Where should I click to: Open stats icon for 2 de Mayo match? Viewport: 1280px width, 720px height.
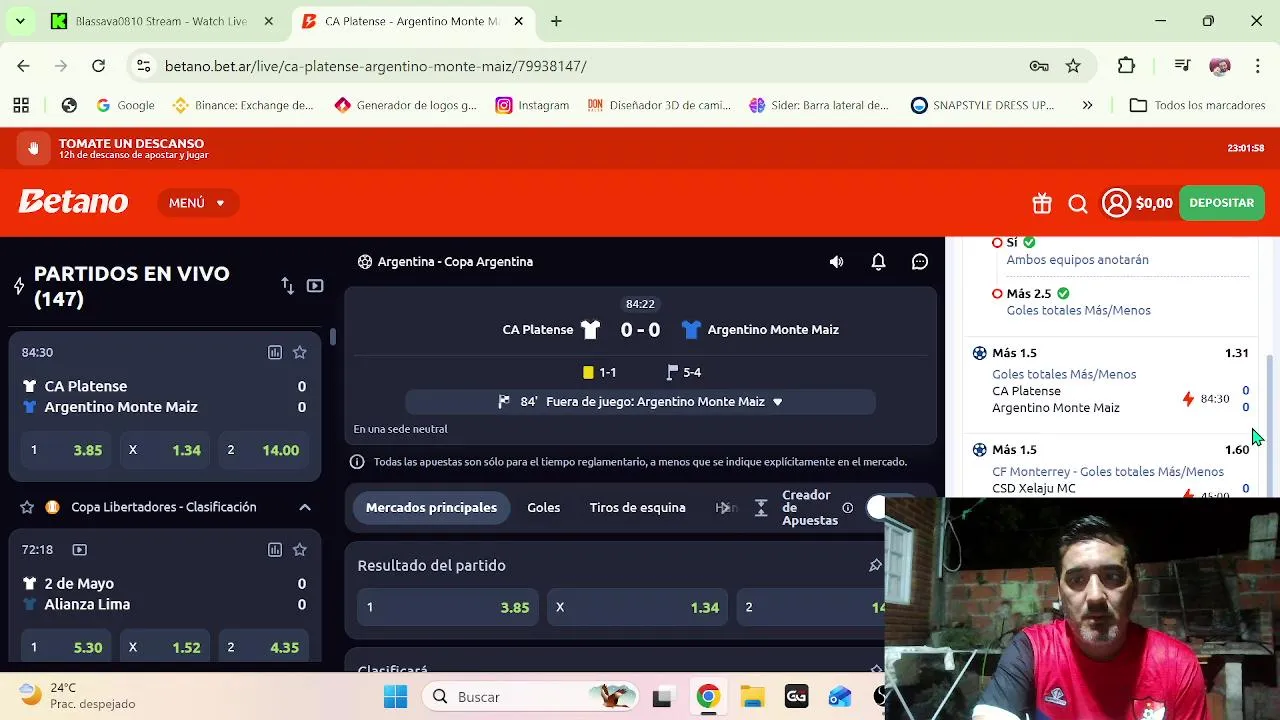275,549
